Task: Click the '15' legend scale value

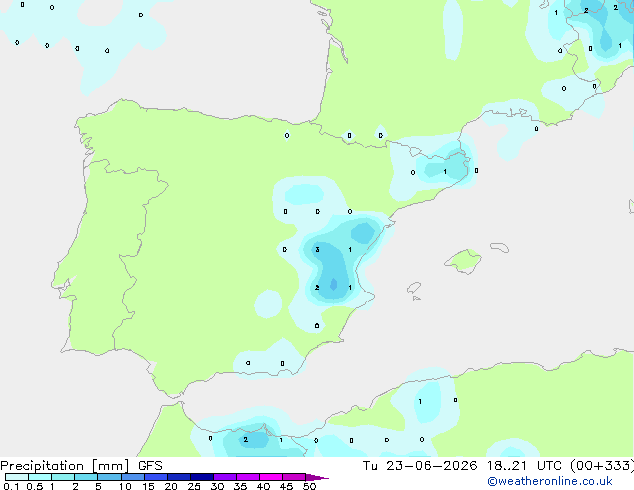Action: (148, 486)
